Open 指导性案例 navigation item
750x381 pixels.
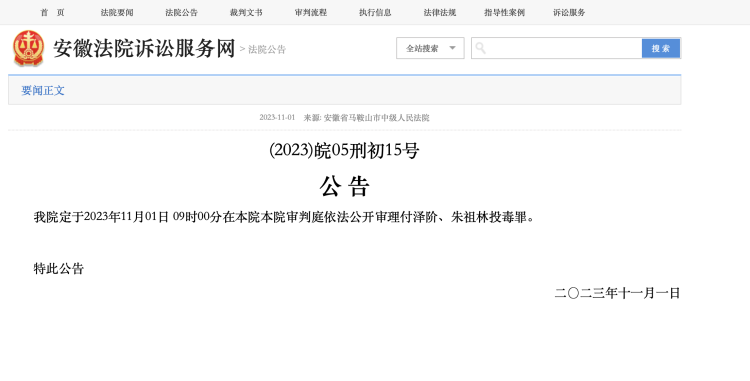(x=504, y=12)
